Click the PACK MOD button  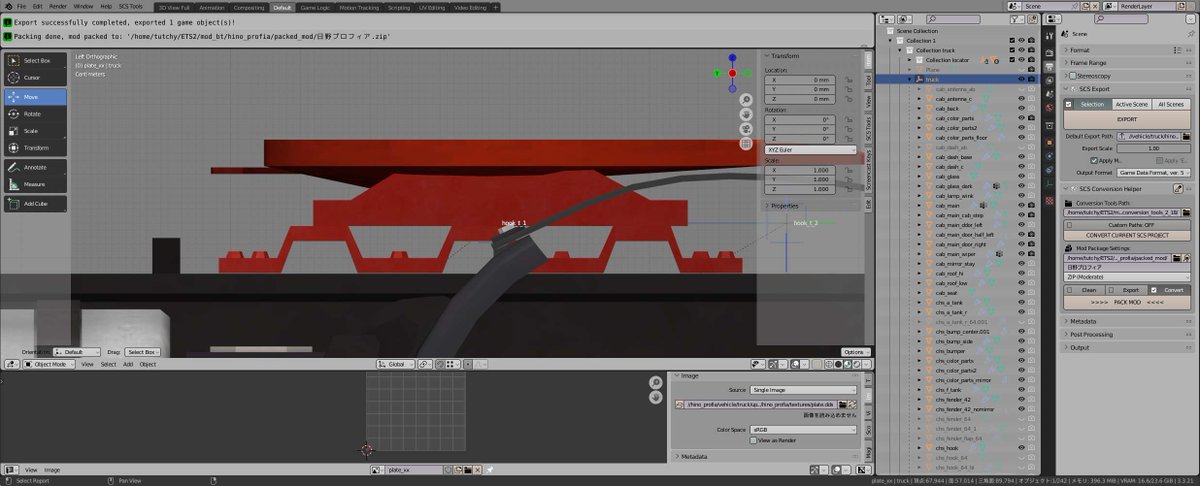pyautogui.click(x=1127, y=302)
